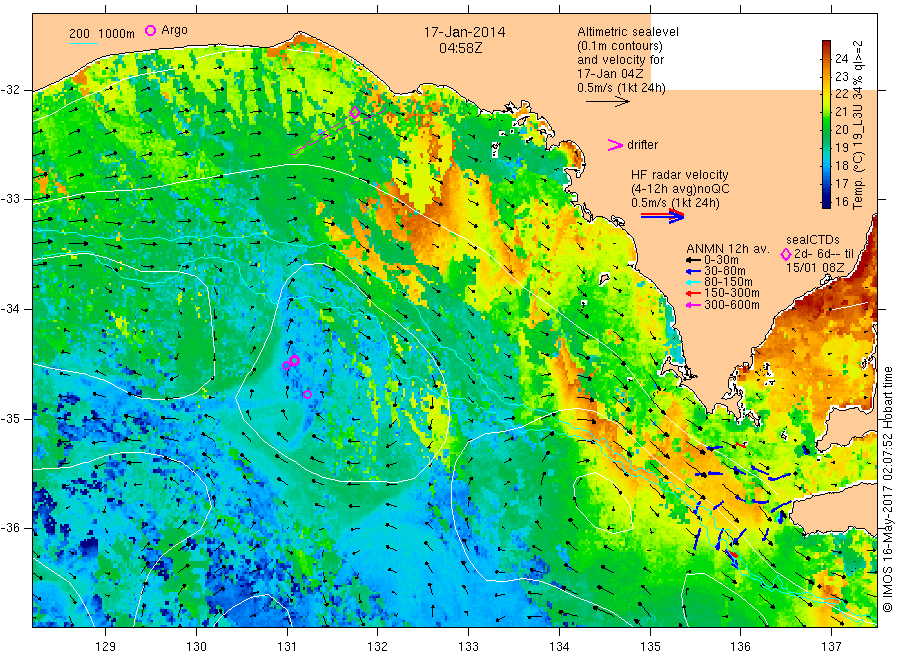The image size is (900, 660).
Task: Click the Argo float marker near 131.2E 34.8S
Action: click(307, 394)
